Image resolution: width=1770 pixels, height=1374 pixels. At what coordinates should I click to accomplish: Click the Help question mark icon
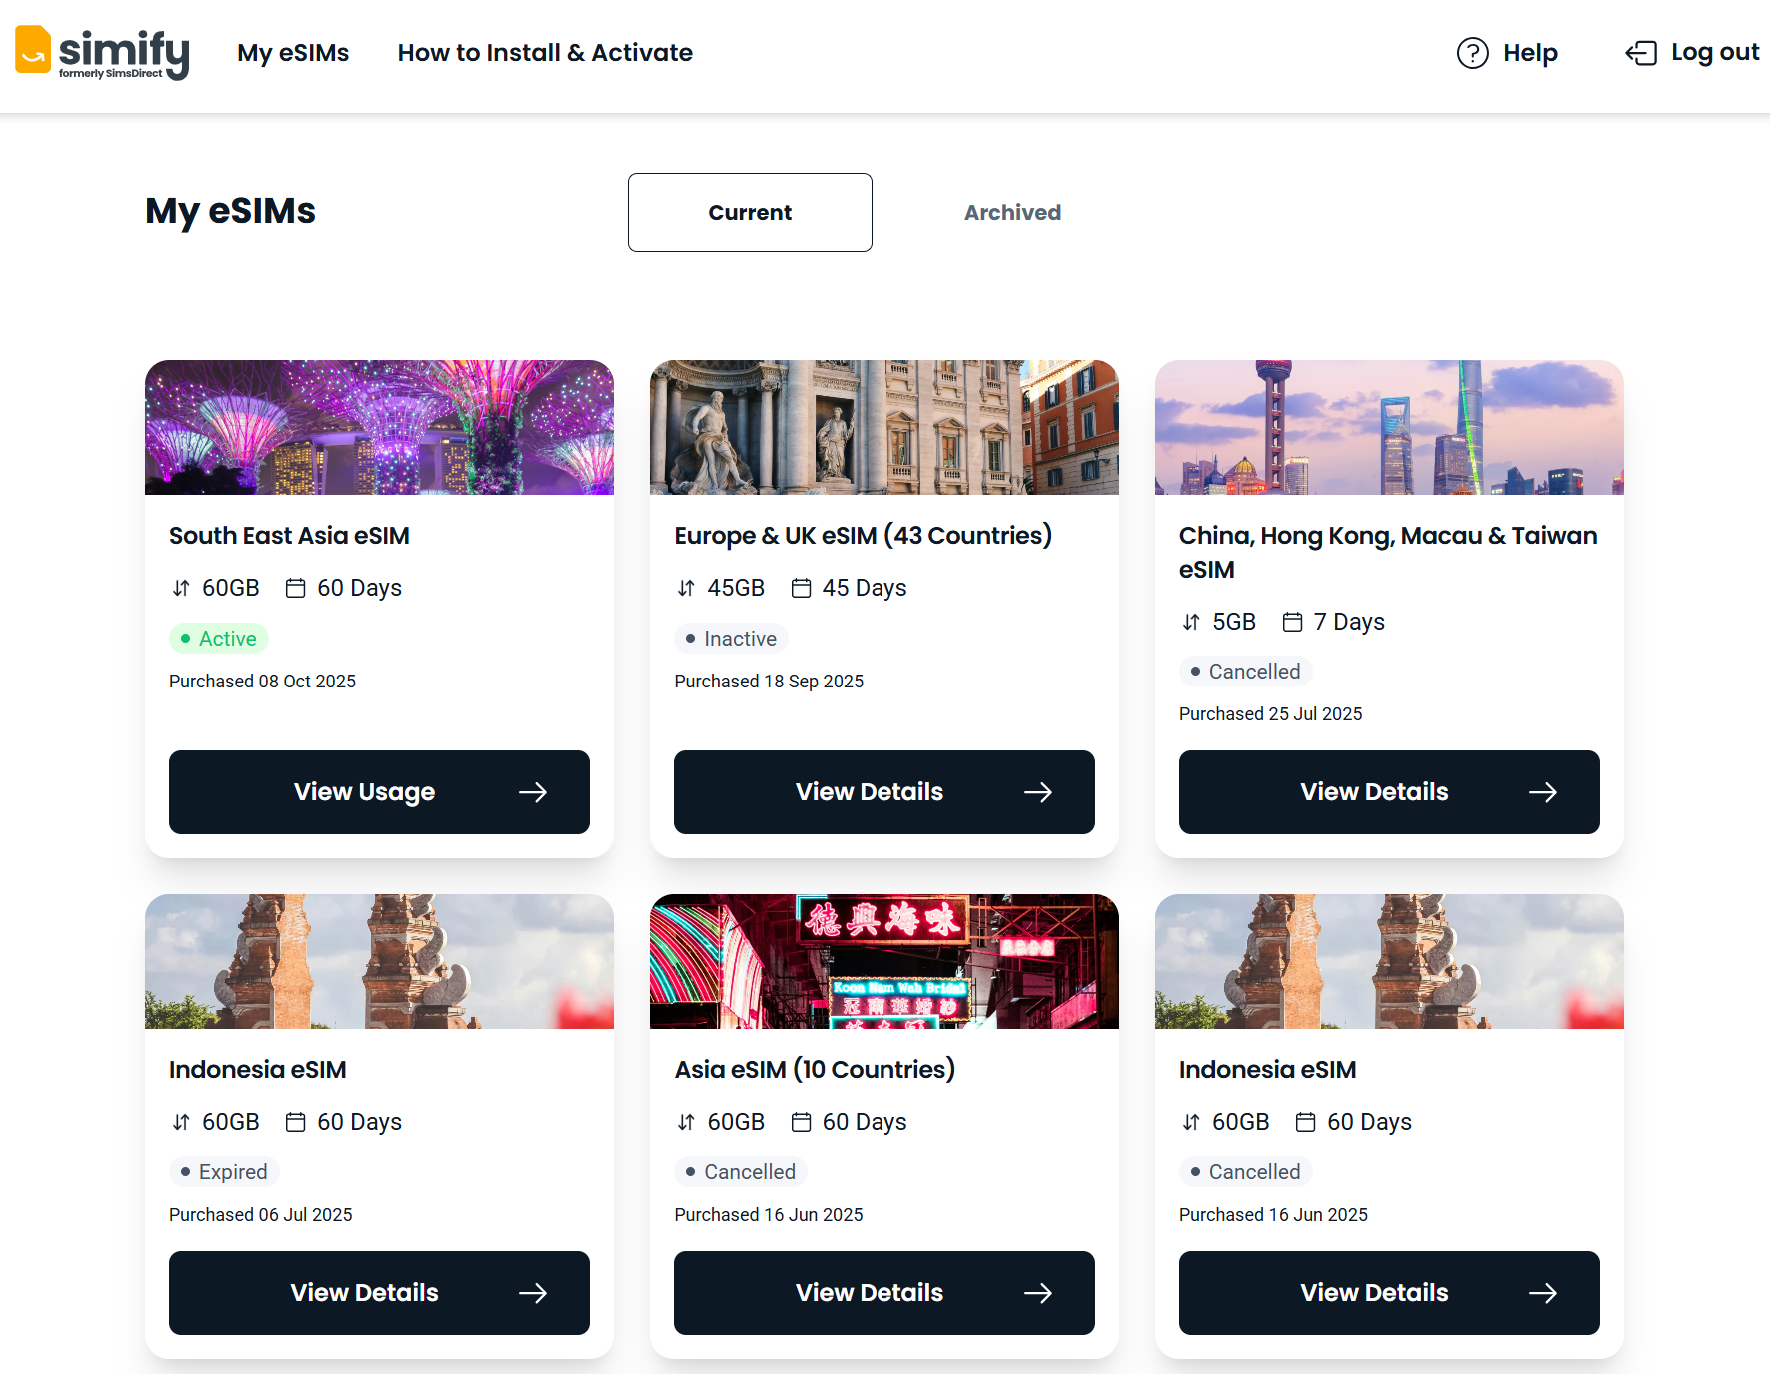[1472, 53]
